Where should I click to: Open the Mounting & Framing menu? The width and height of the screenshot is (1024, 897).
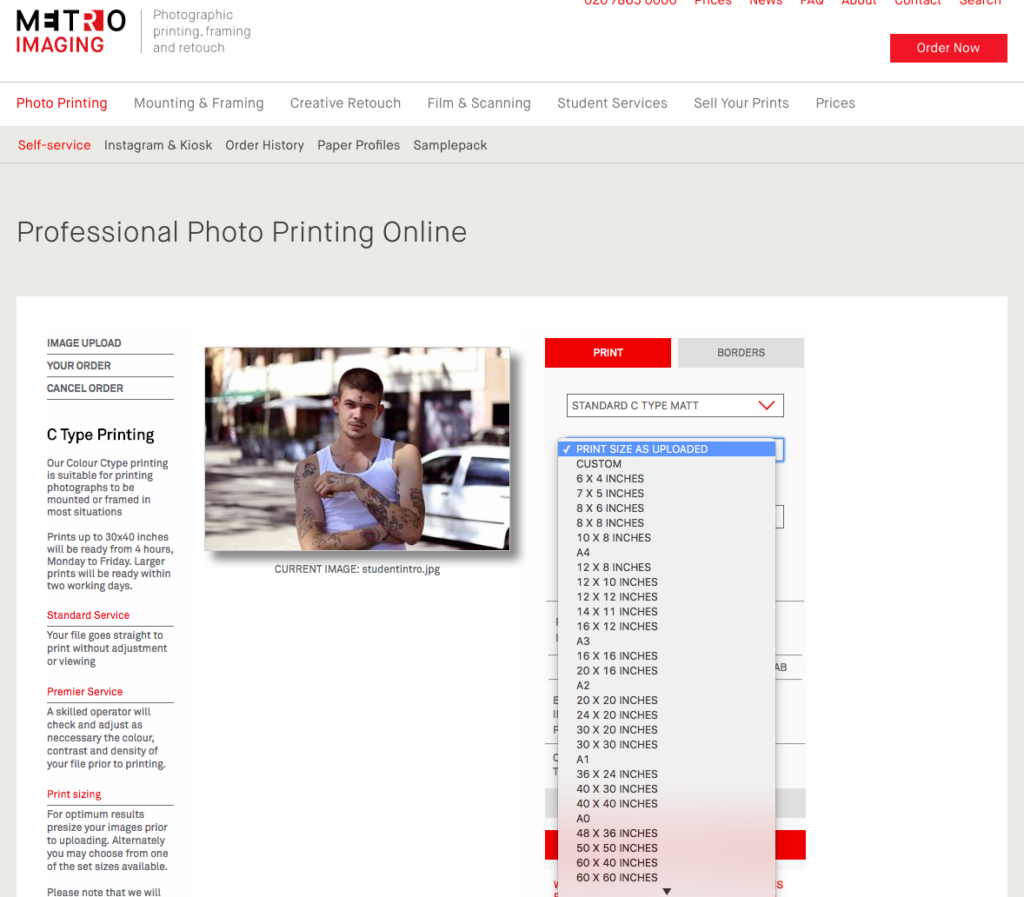point(198,103)
